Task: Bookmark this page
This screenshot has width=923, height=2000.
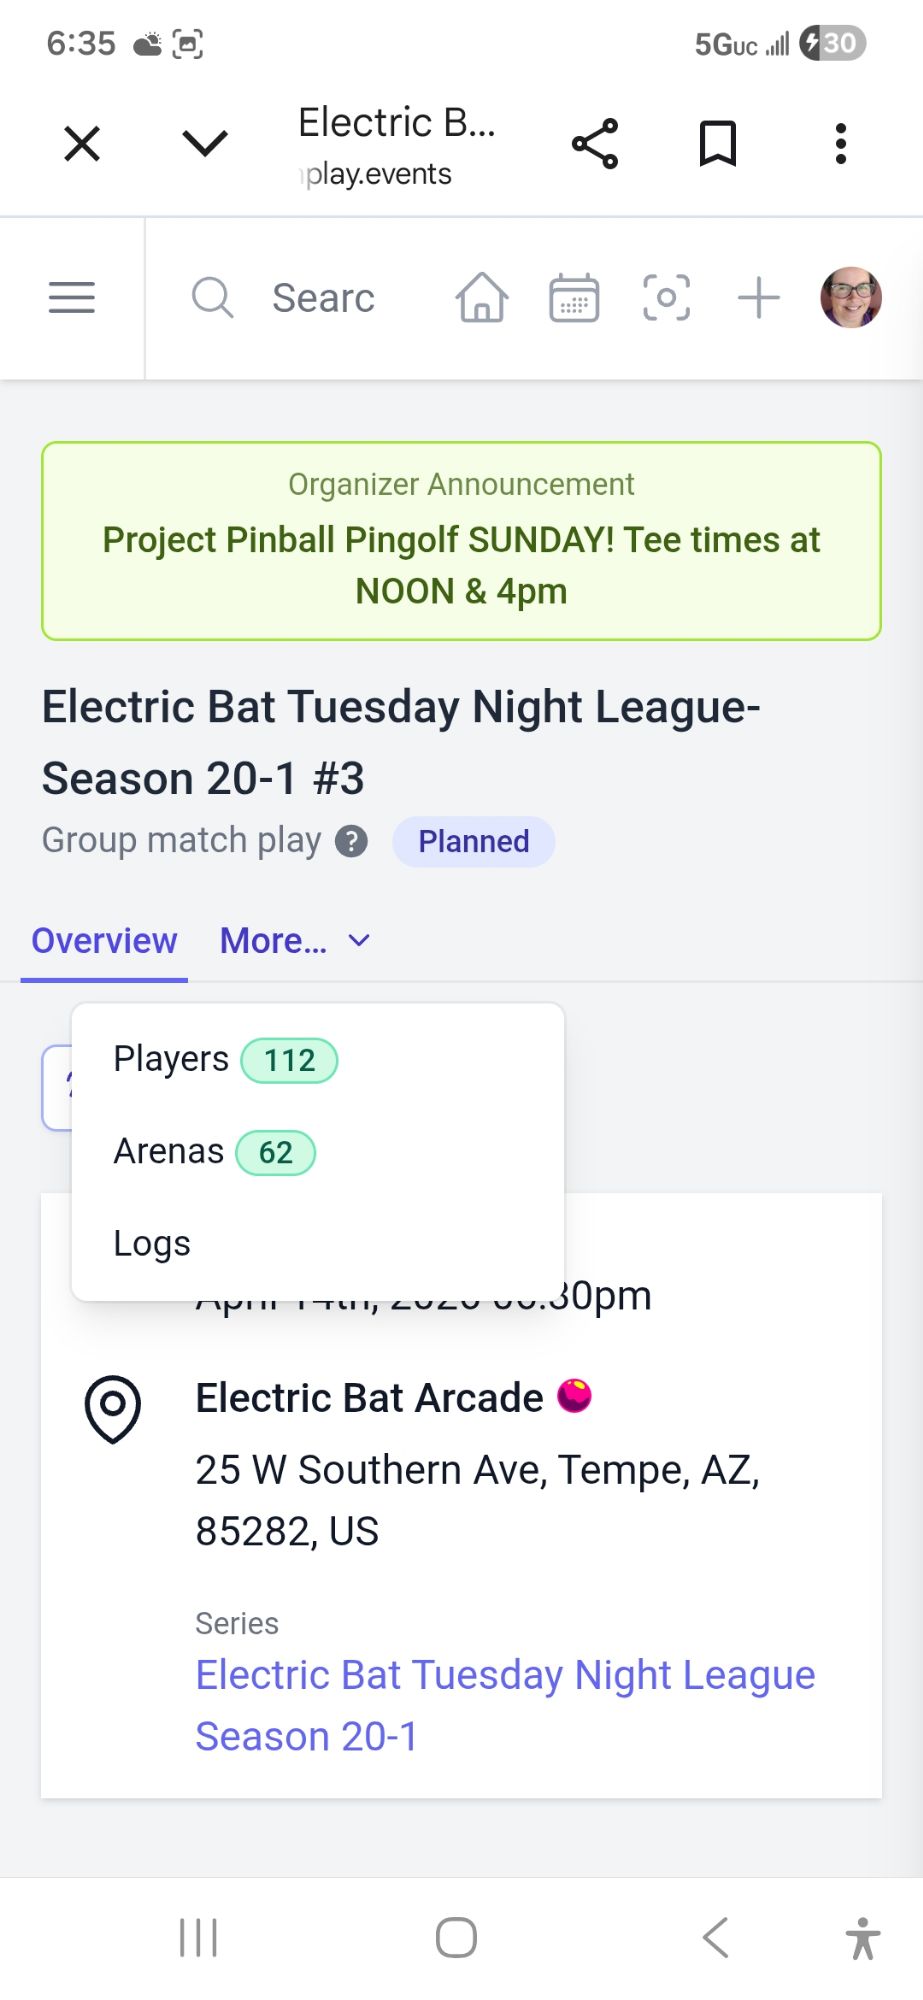Action: [x=717, y=144]
